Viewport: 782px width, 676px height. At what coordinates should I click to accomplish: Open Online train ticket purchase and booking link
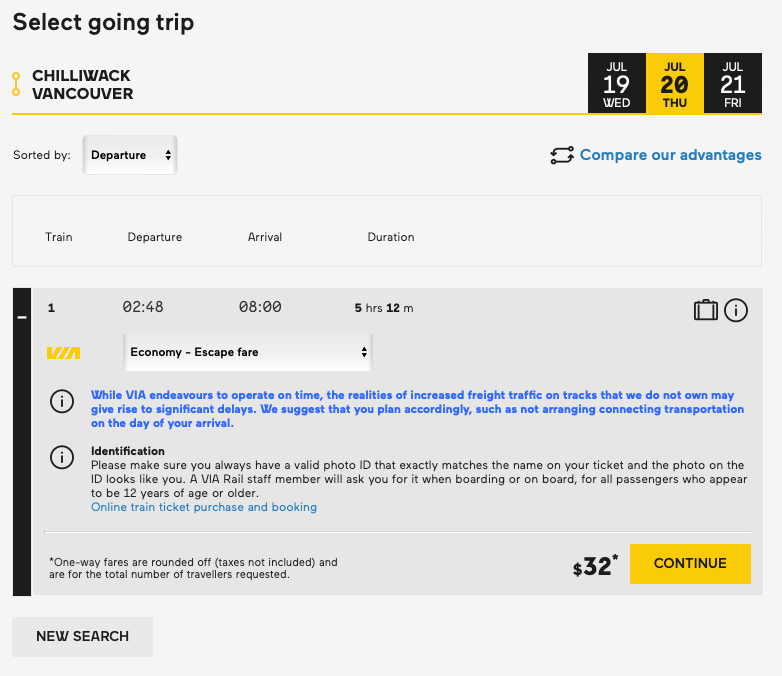click(204, 507)
